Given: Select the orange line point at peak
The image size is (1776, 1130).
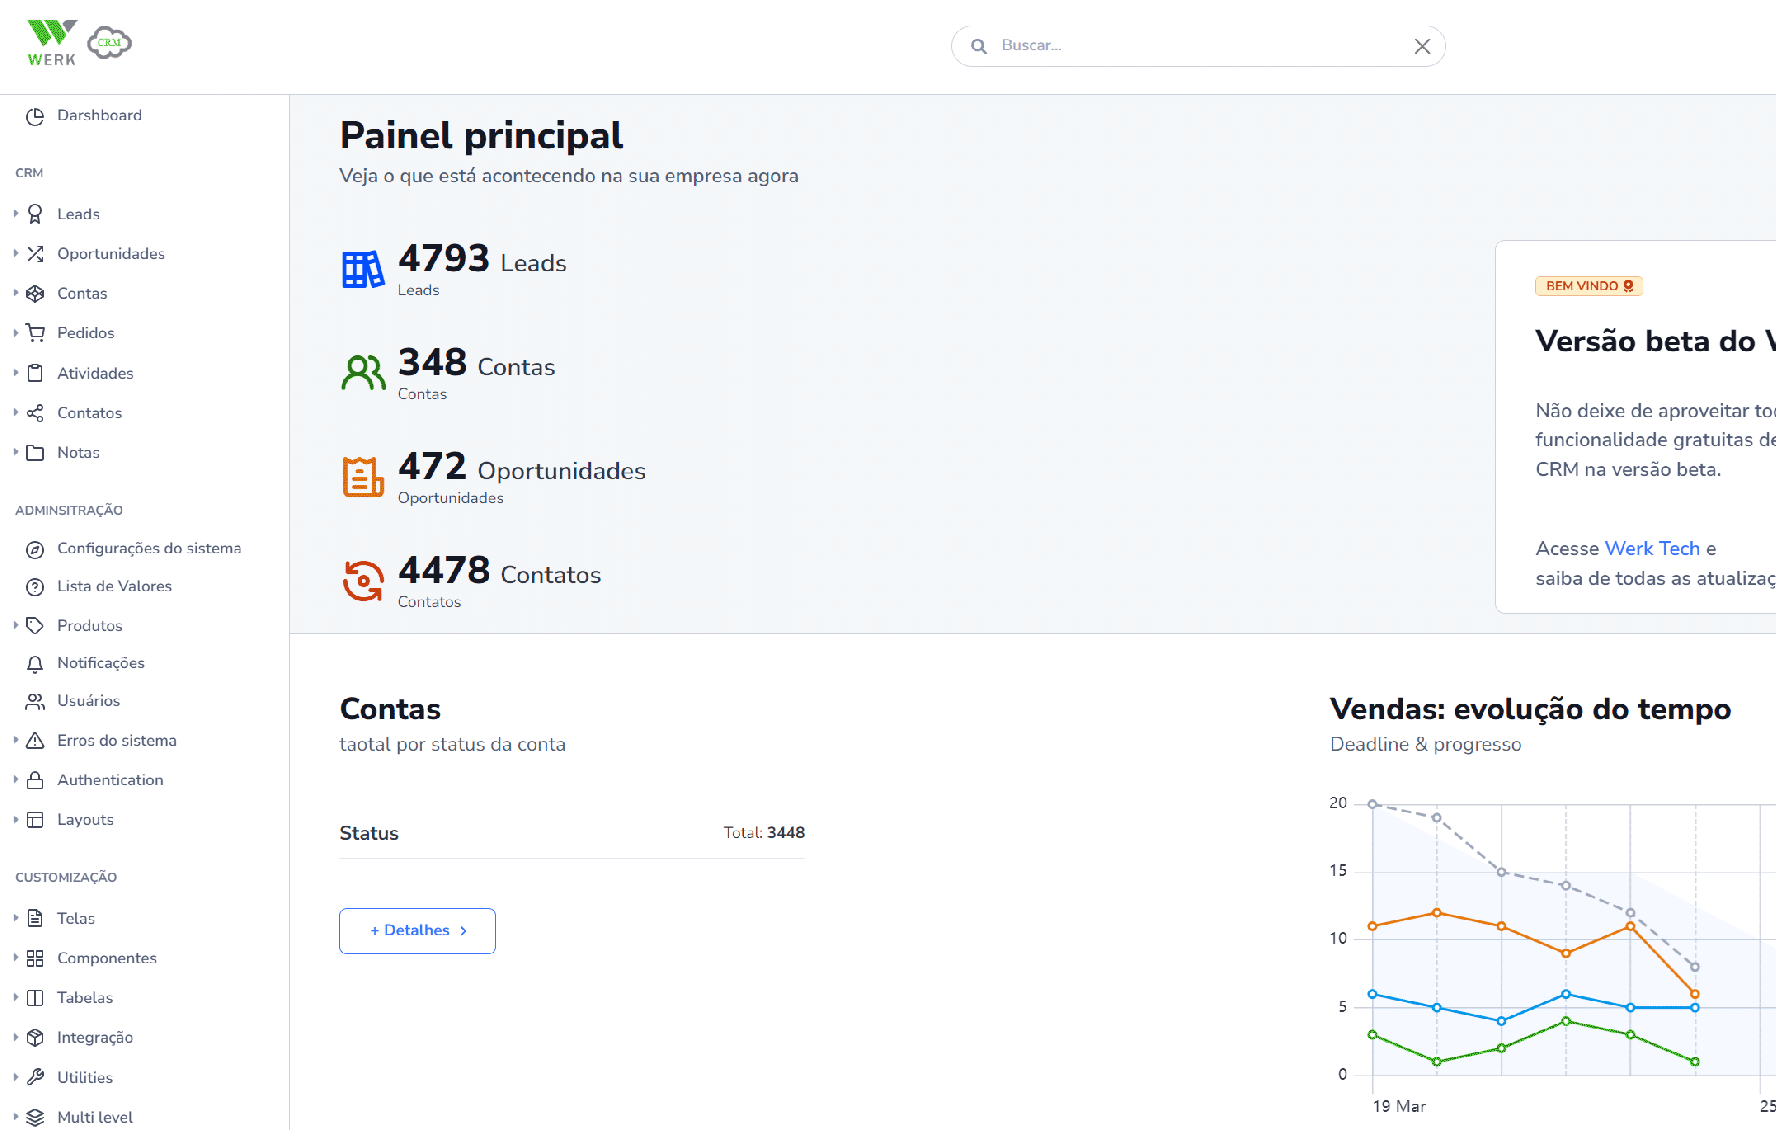Looking at the screenshot, I should [x=1437, y=912].
